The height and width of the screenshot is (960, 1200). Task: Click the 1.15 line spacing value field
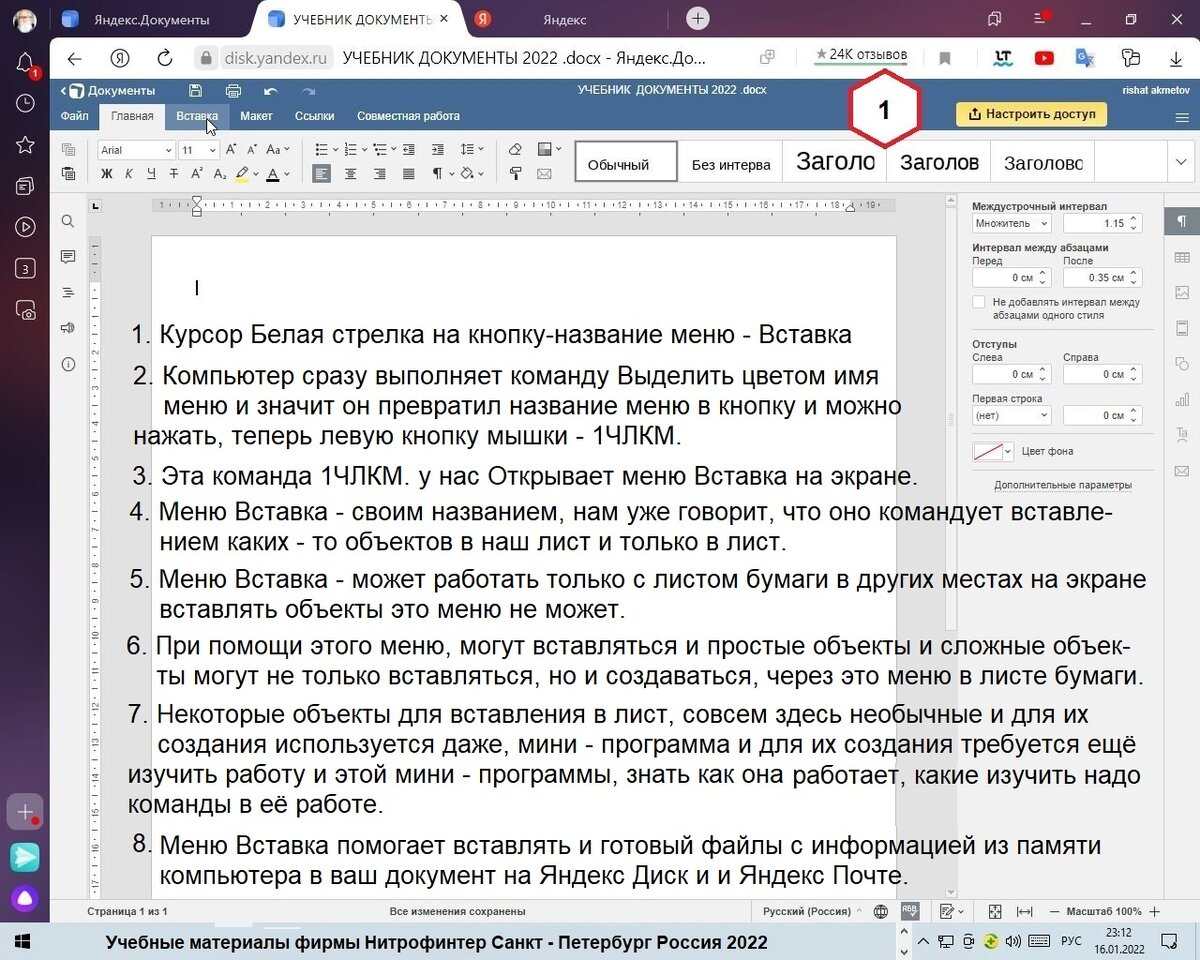[1102, 223]
